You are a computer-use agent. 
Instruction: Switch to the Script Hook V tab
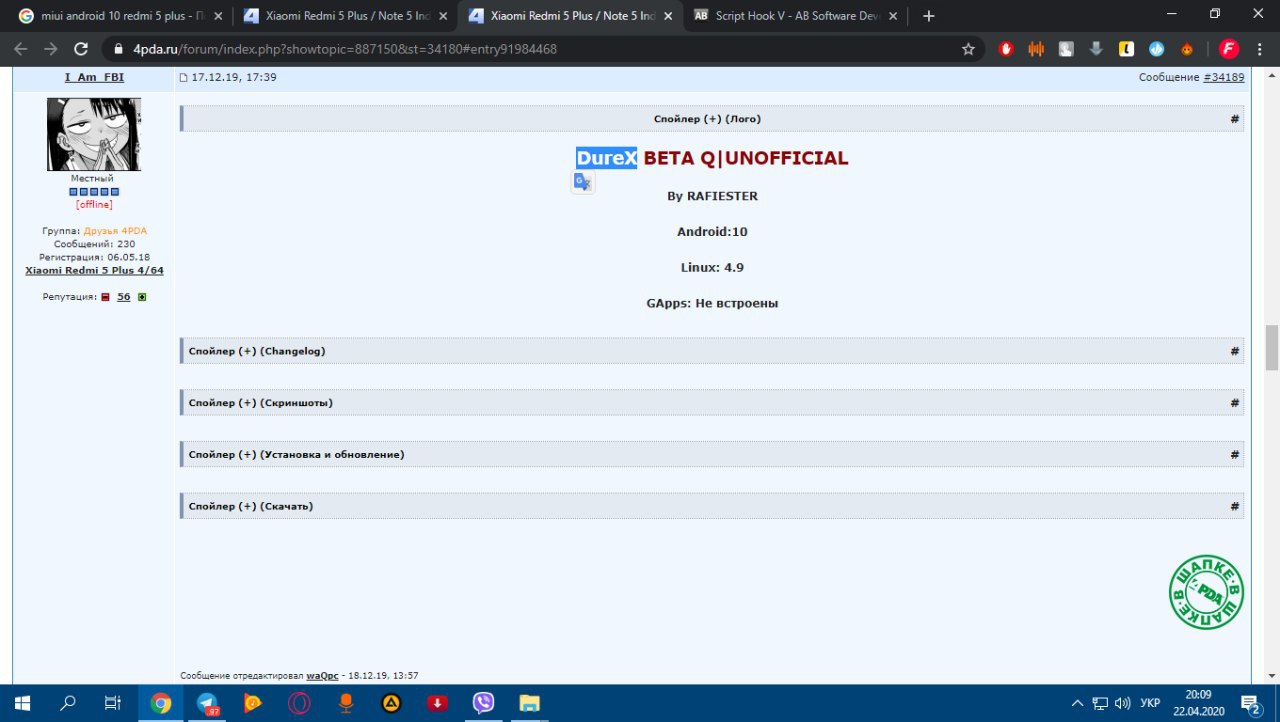pos(795,16)
